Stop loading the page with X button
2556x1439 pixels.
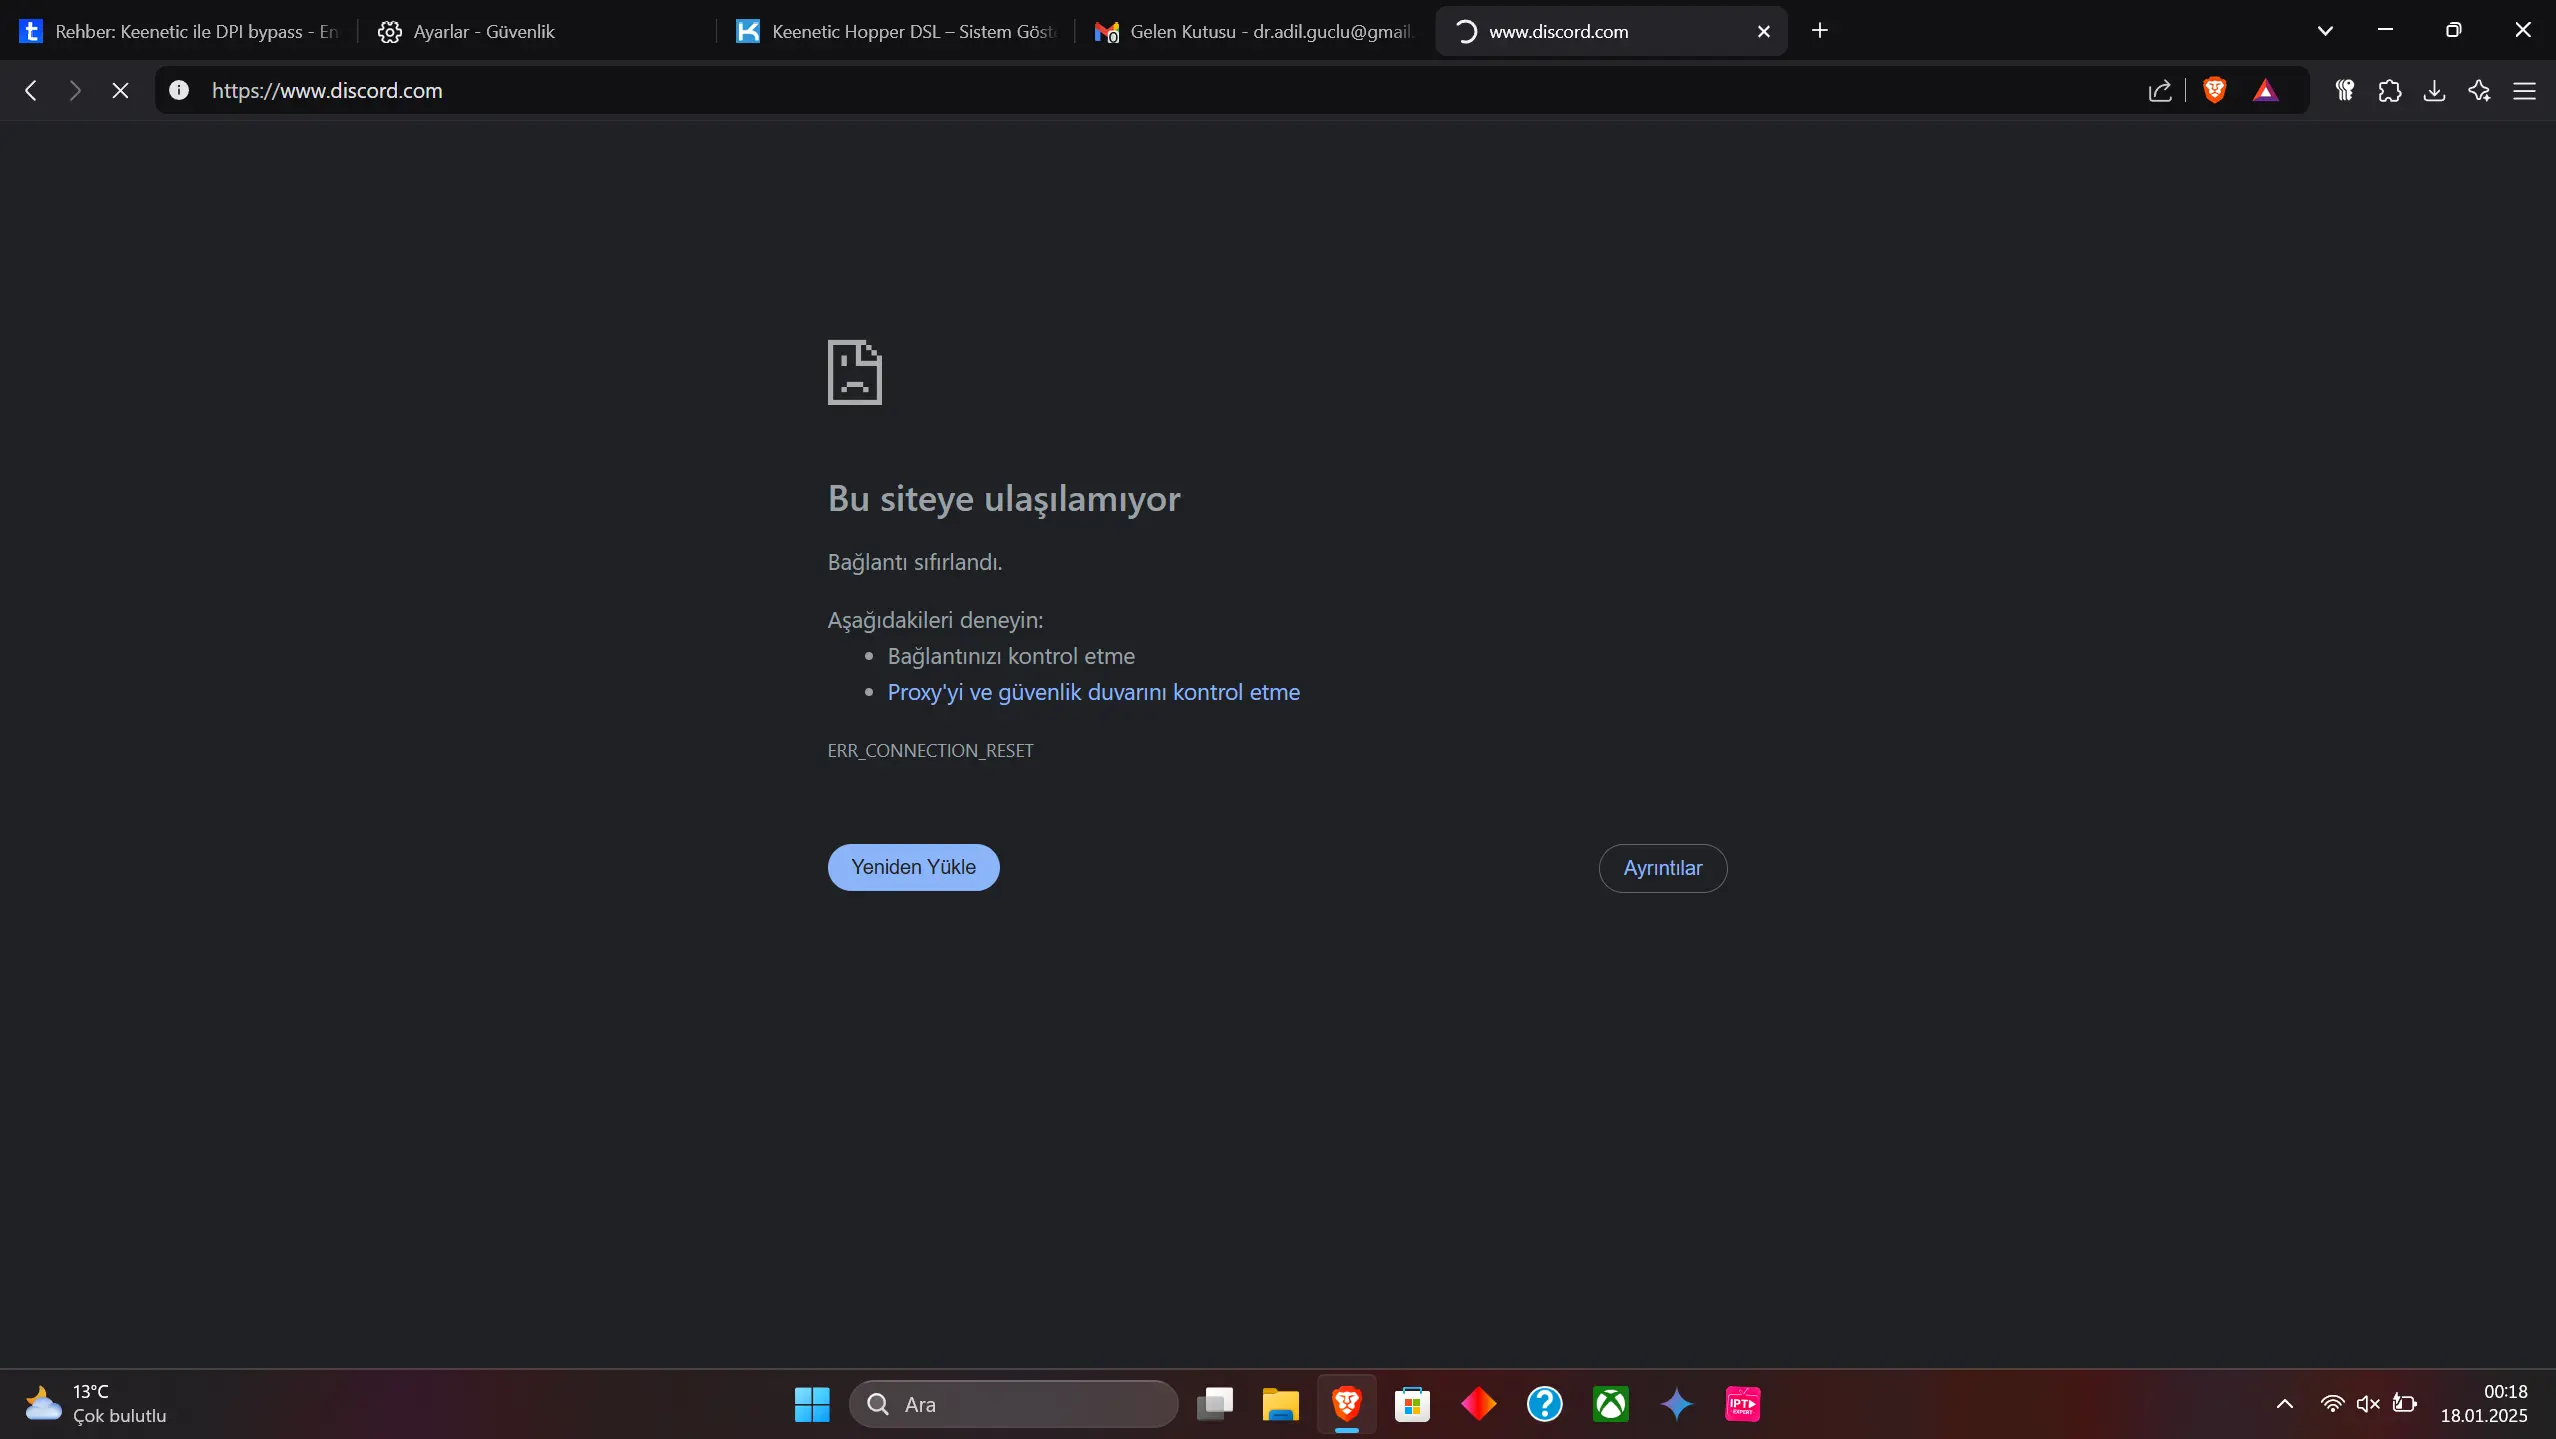(x=120, y=90)
